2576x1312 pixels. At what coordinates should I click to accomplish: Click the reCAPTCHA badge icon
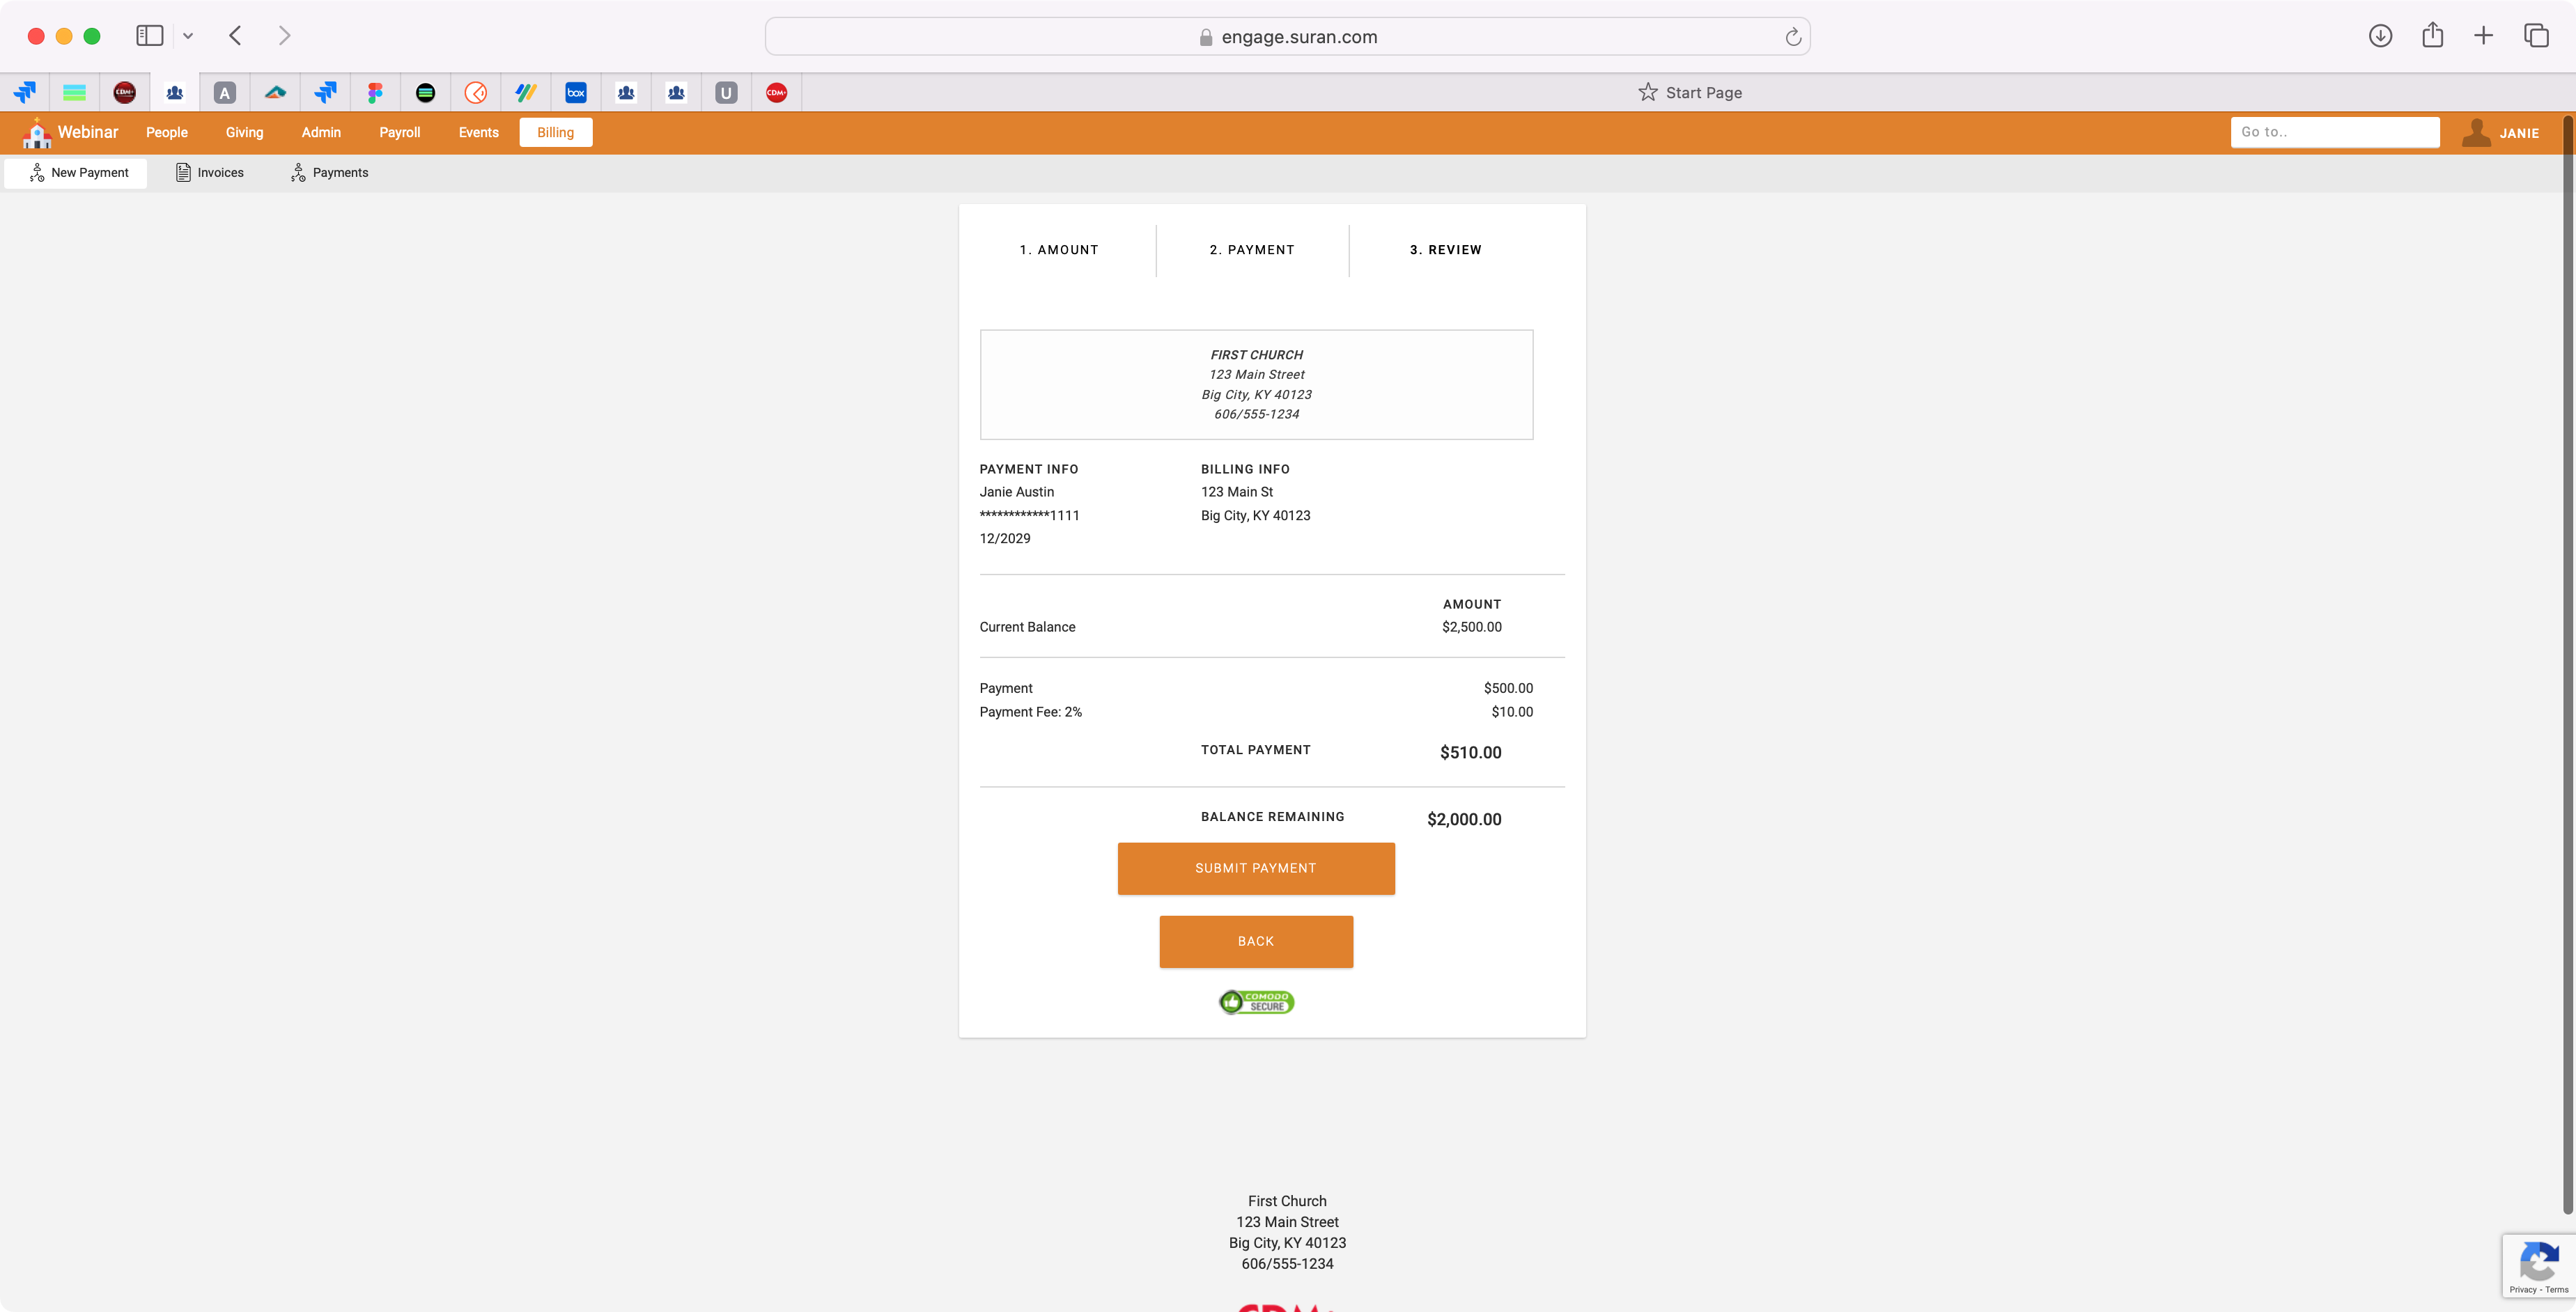(x=2539, y=1260)
